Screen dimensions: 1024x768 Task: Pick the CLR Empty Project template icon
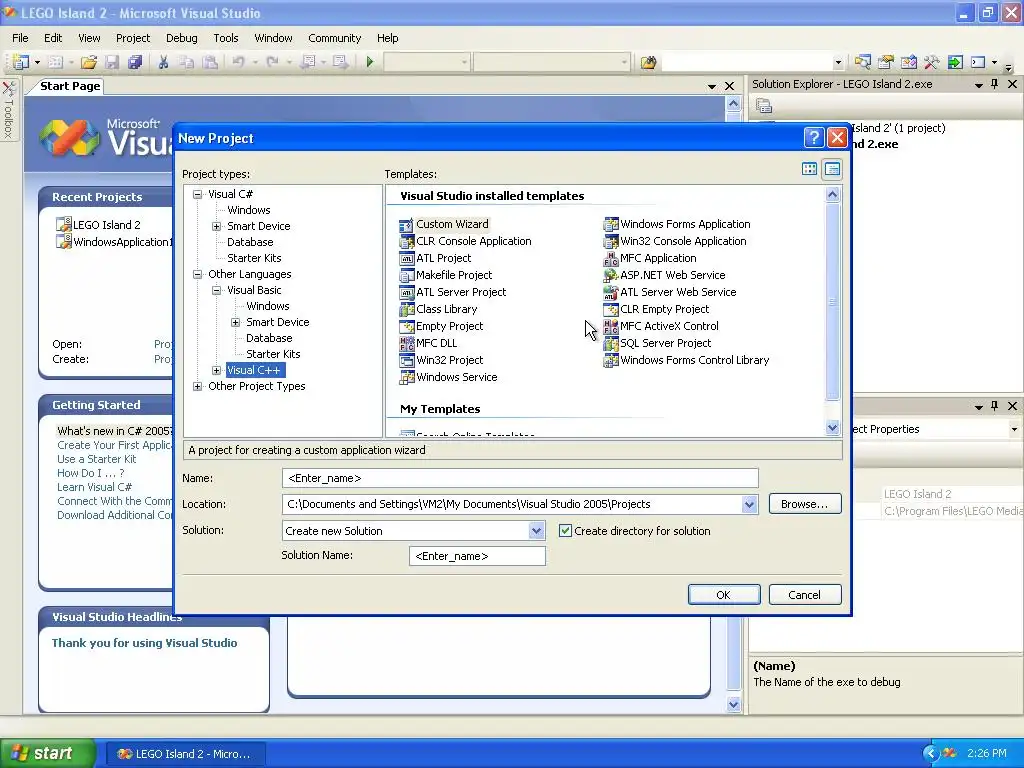click(611, 310)
